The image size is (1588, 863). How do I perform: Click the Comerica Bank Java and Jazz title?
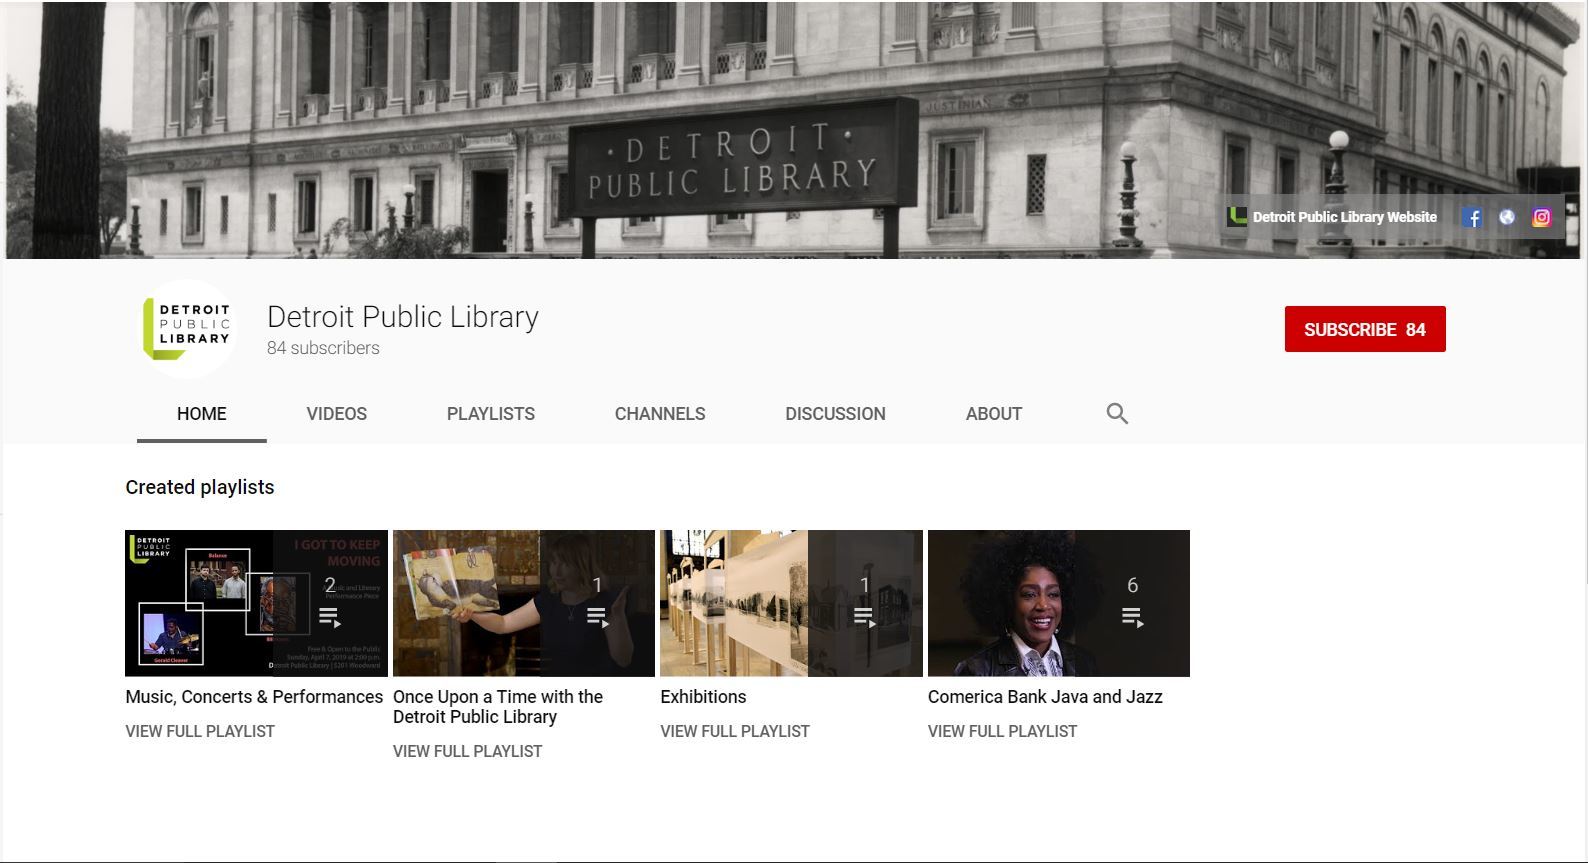[1045, 697]
